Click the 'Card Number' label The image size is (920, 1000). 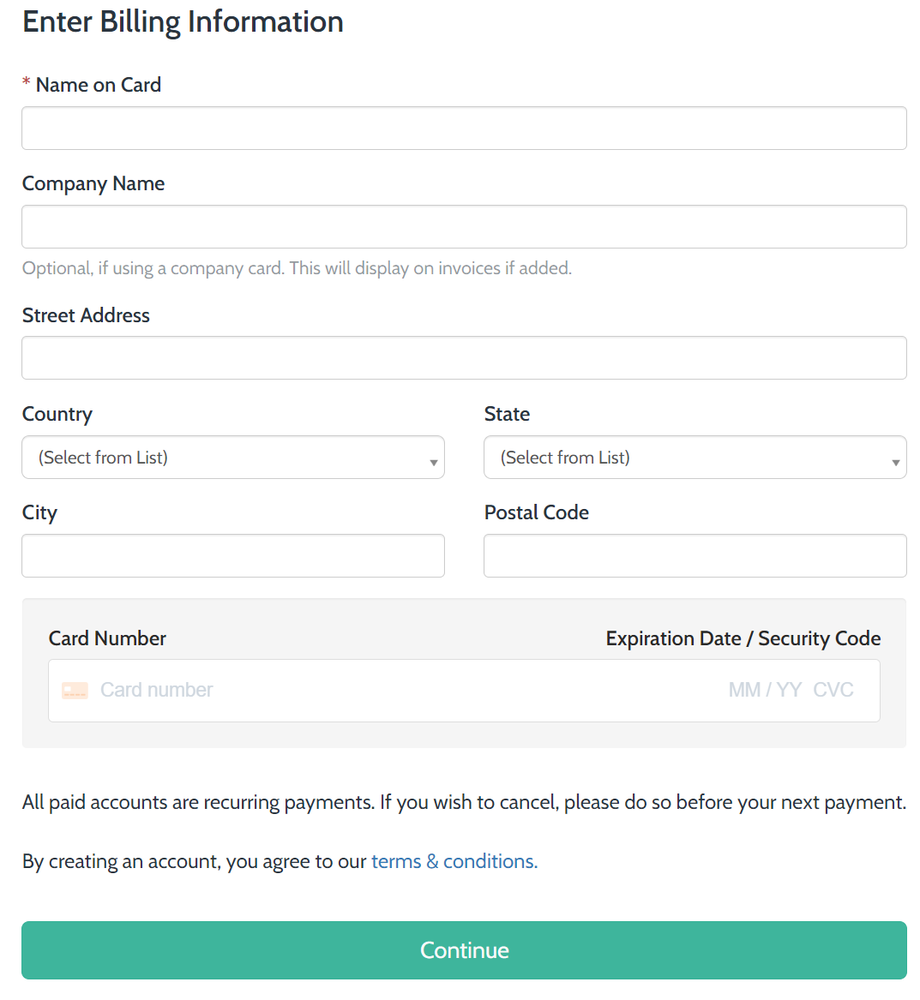[107, 638]
